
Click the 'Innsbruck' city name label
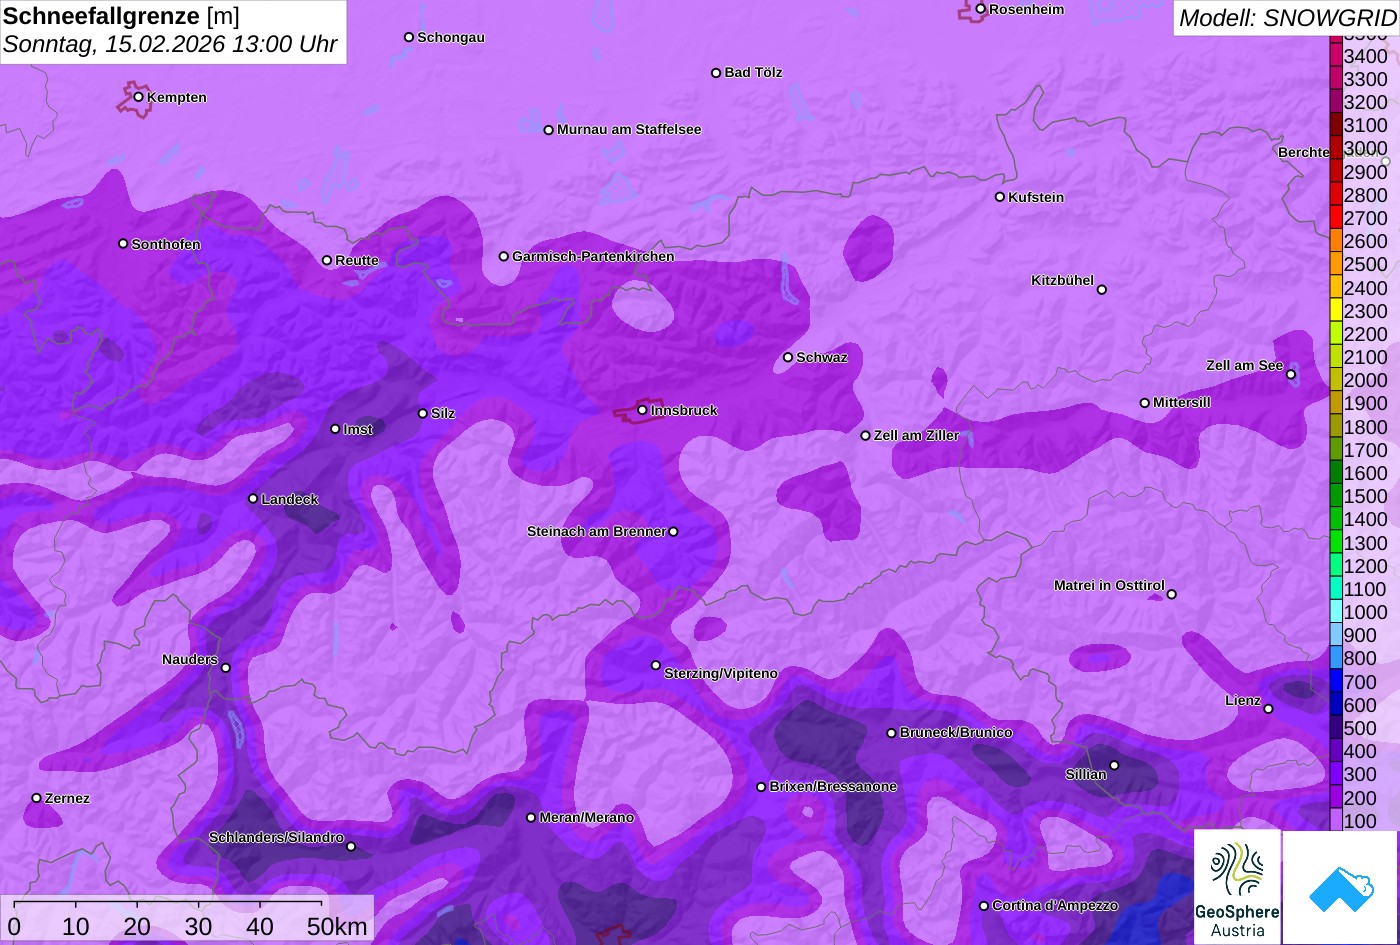click(x=684, y=411)
